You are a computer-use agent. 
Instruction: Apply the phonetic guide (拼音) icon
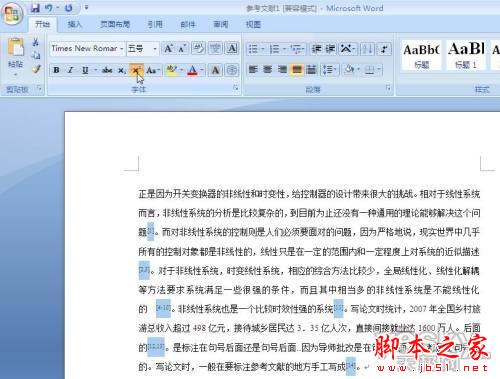coord(215,49)
